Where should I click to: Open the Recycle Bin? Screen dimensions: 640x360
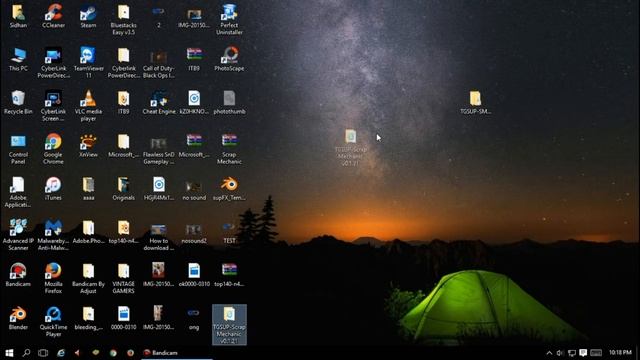[18, 102]
